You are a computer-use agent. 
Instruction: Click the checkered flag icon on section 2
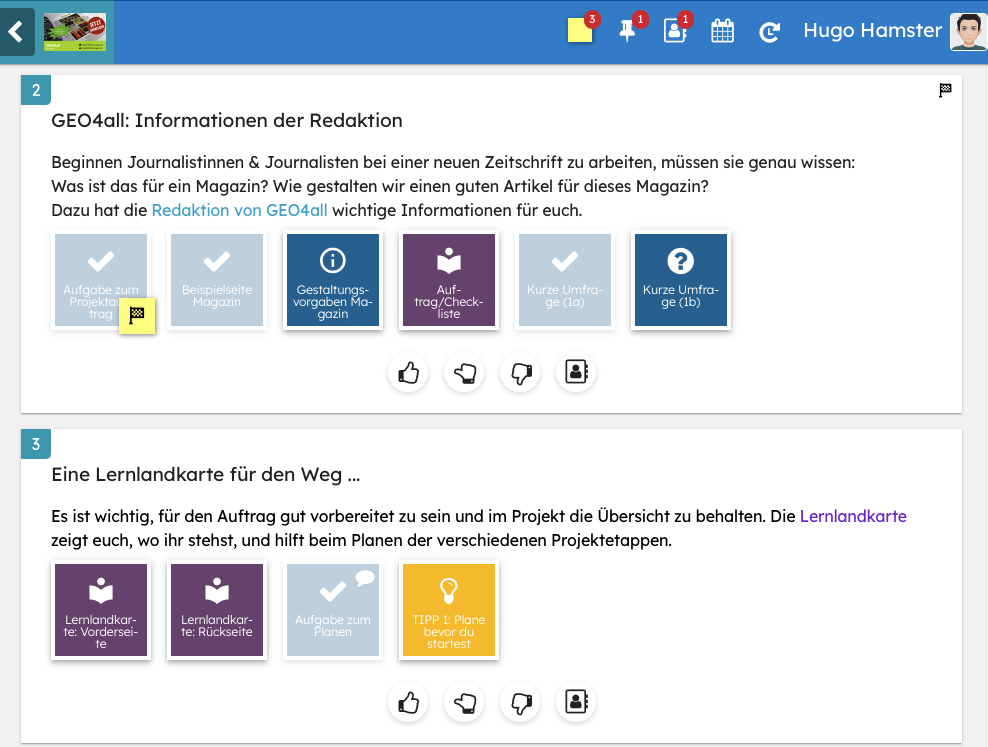(x=944, y=90)
